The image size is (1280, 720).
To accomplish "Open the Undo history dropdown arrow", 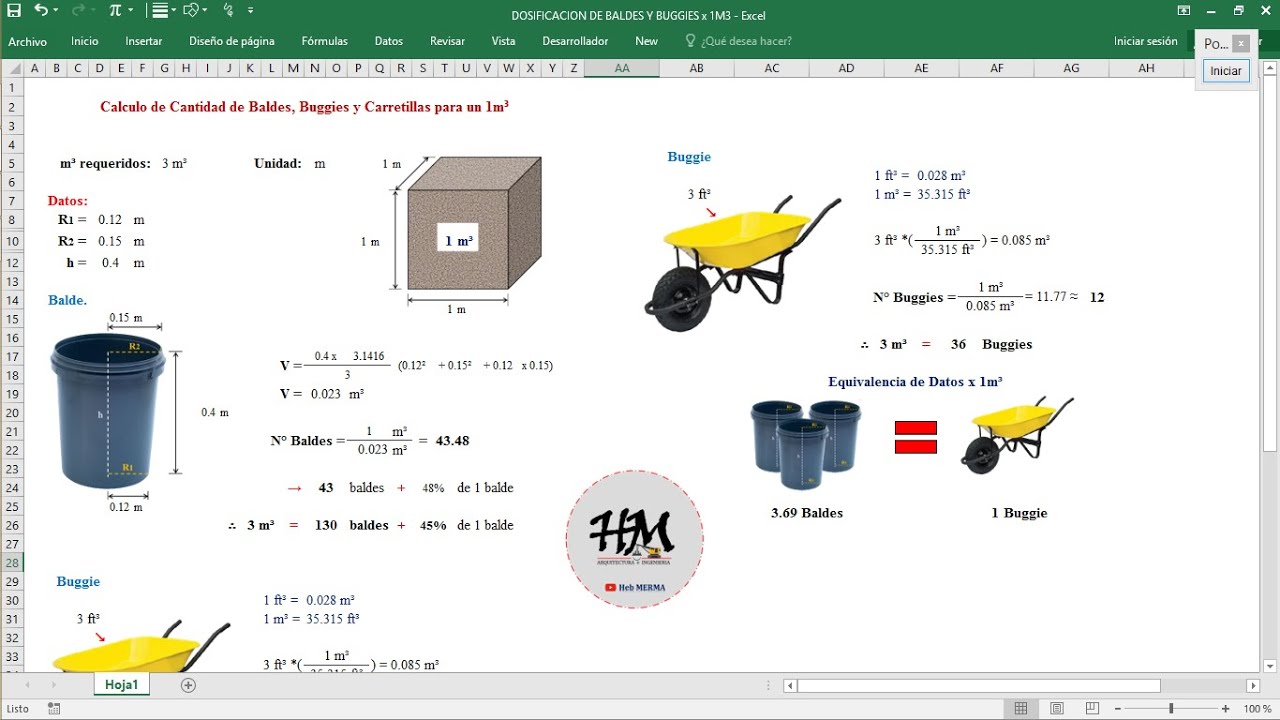I will 55,10.
